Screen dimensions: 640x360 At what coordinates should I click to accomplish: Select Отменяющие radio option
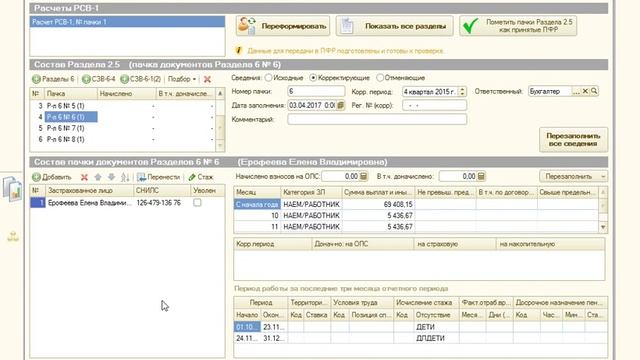[x=380, y=78]
